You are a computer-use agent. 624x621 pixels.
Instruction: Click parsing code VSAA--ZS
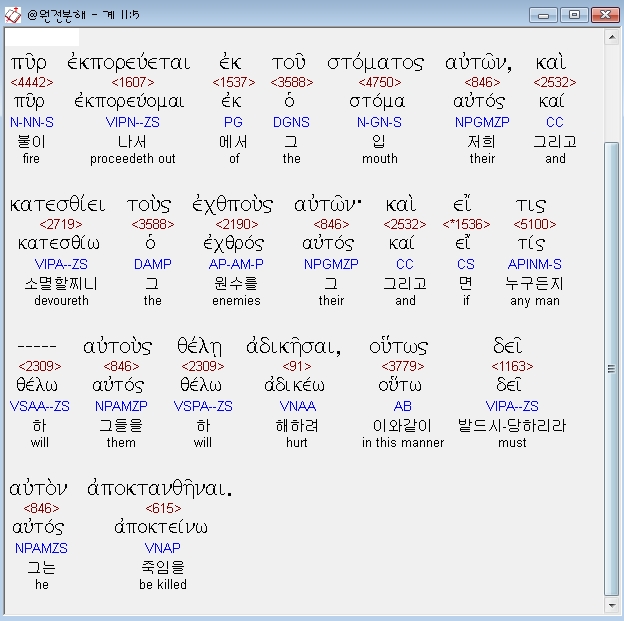tap(39, 406)
